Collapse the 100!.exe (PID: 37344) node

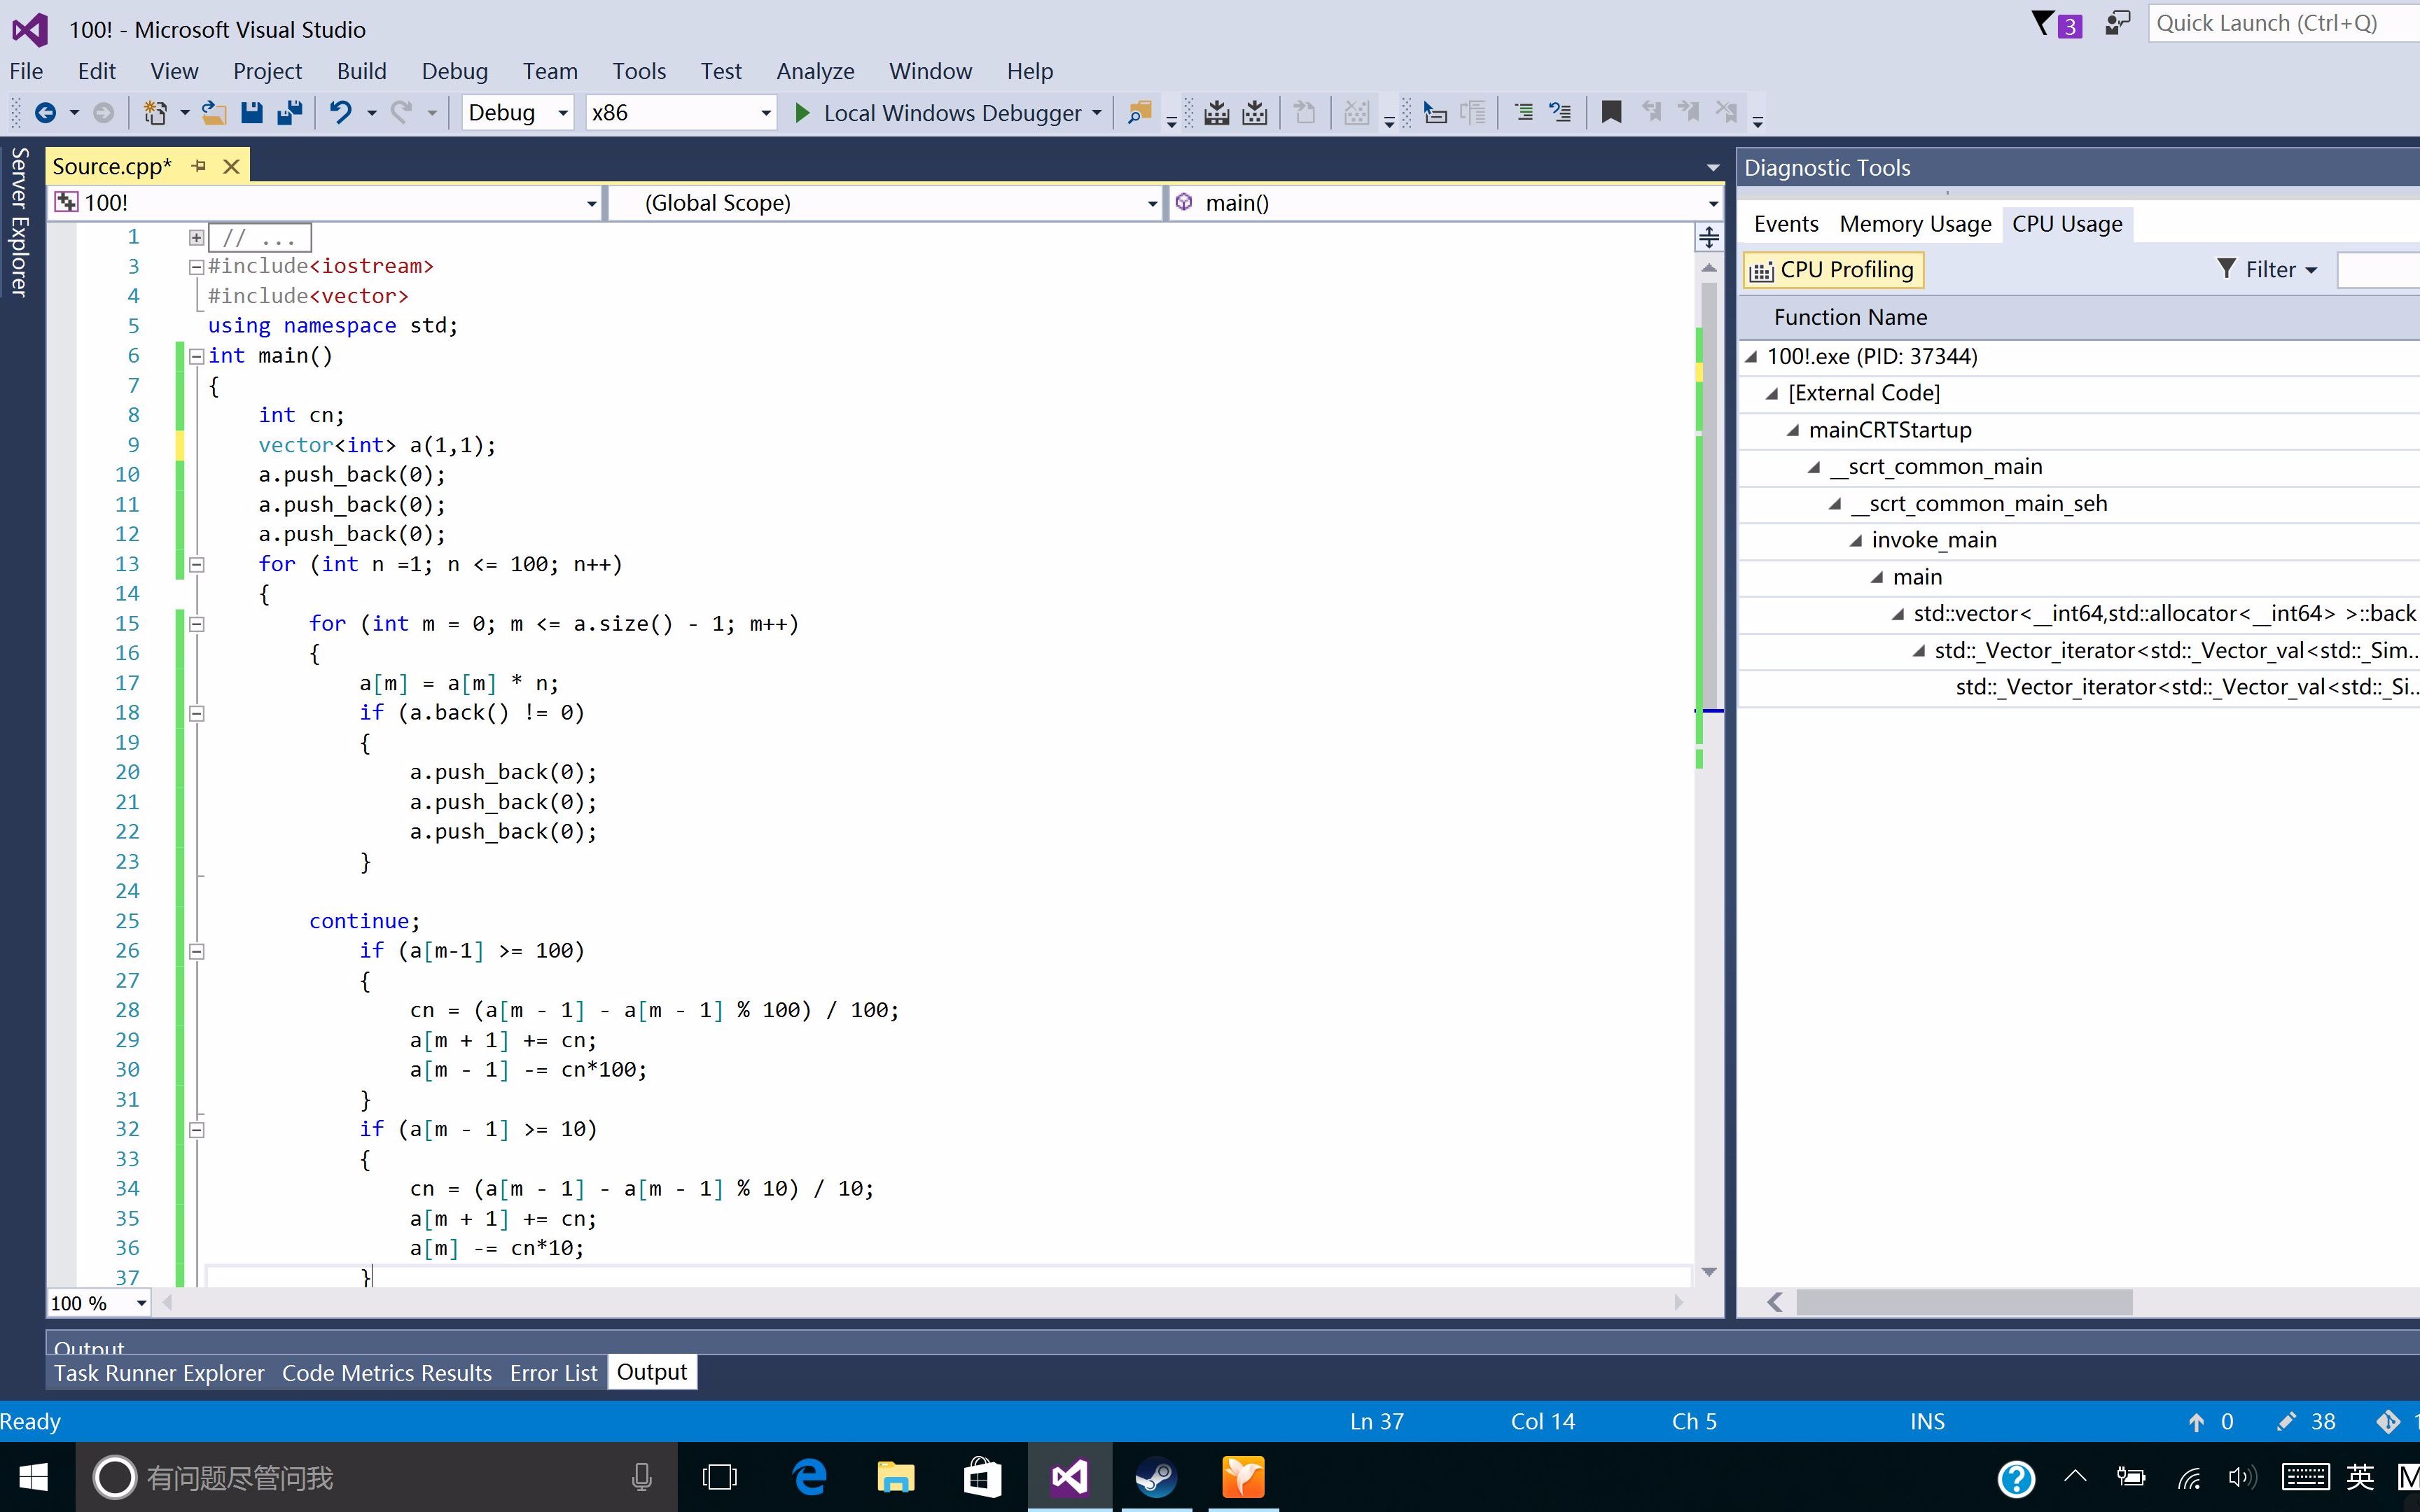click(x=1751, y=357)
